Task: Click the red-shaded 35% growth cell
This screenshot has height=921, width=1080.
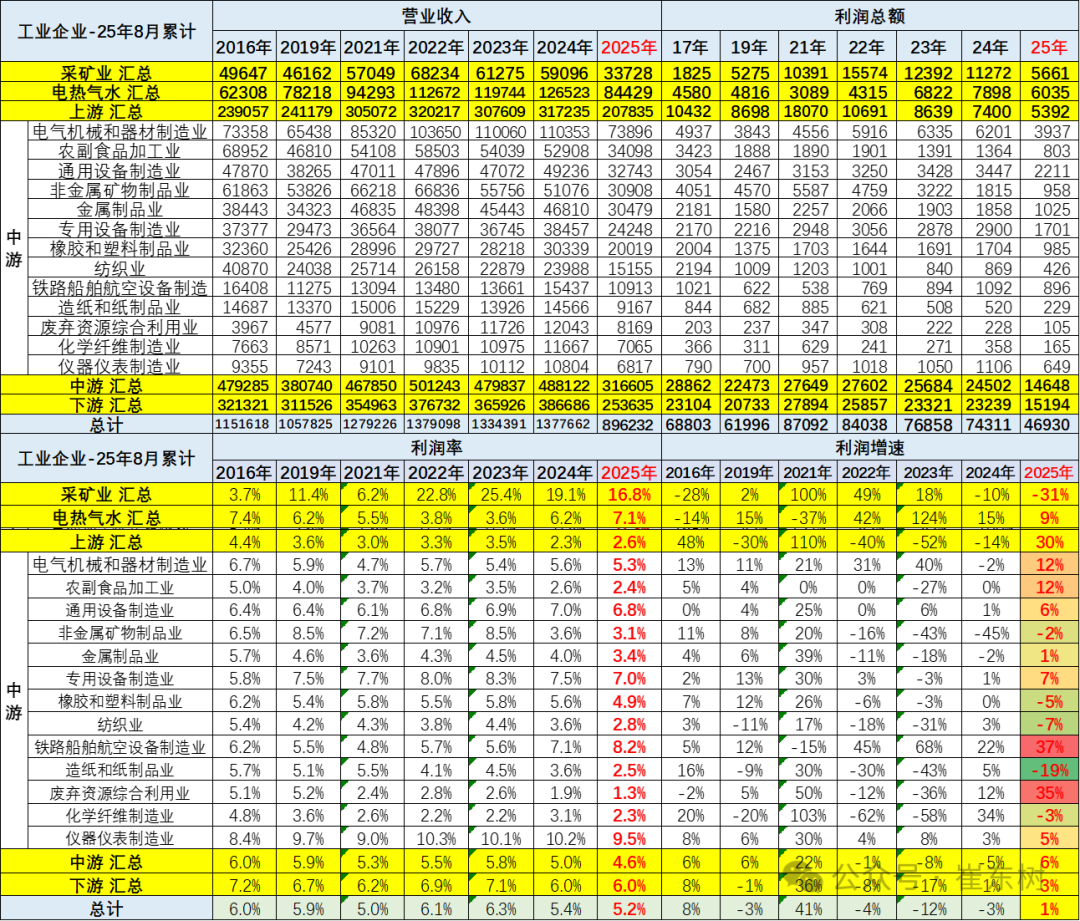Action: click(1049, 793)
